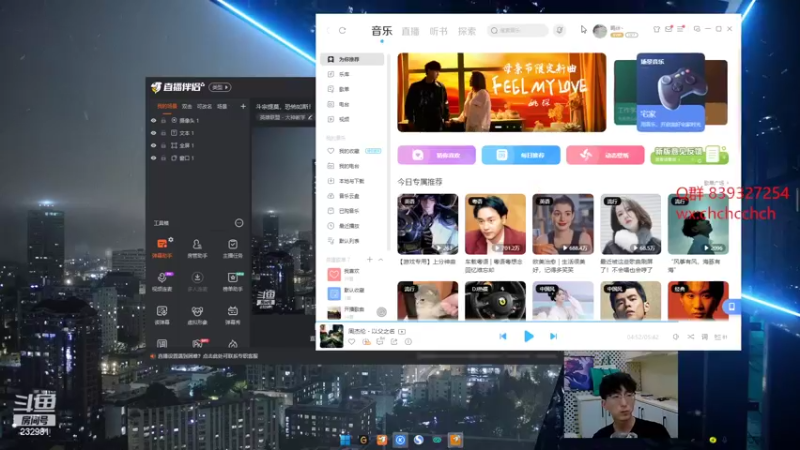This screenshot has width=800, height=450.
Task: Open 房管助手 tool in 直播伴侣
Action: click(197, 248)
